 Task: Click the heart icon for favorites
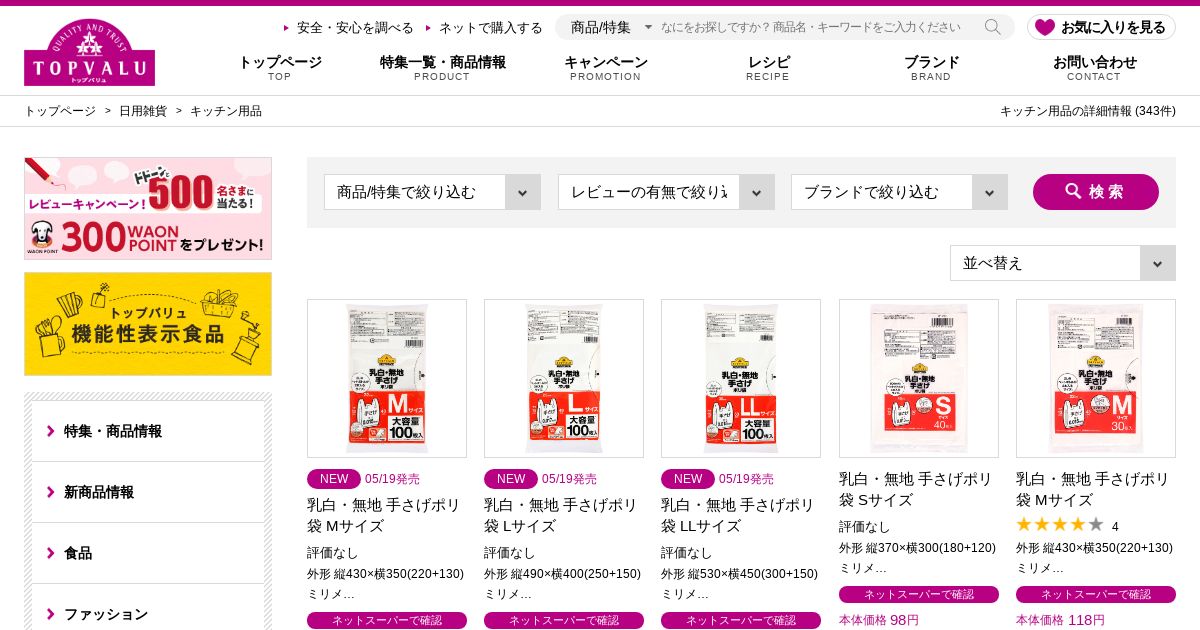tap(1045, 27)
